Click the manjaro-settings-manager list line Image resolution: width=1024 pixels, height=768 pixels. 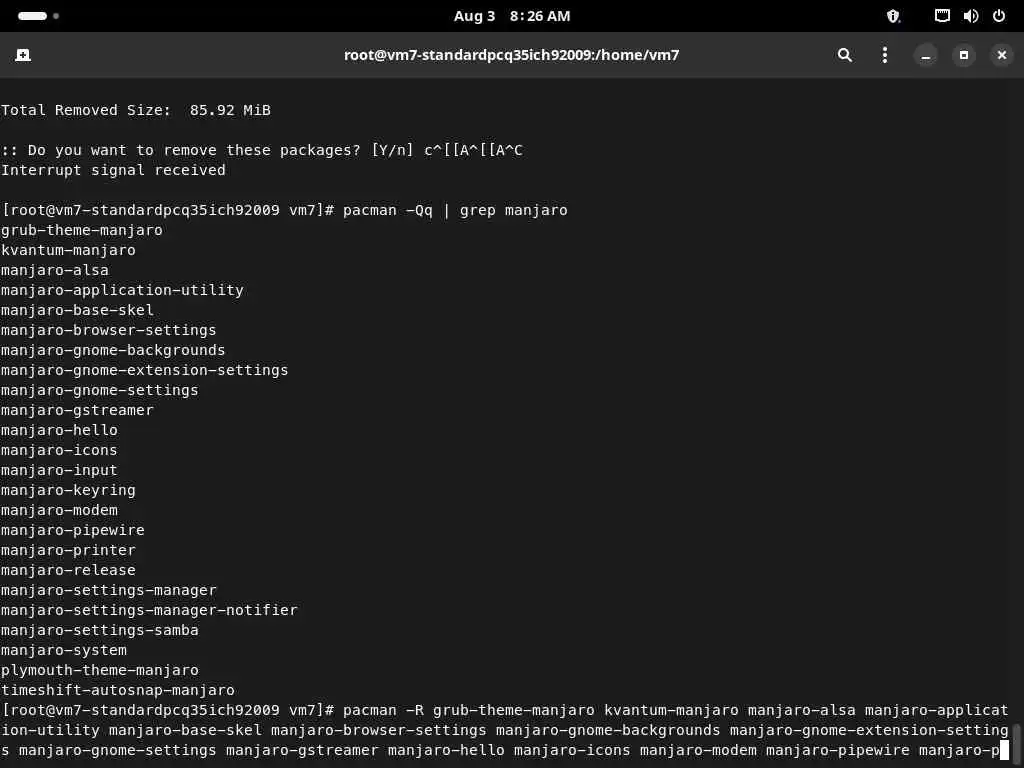108,590
